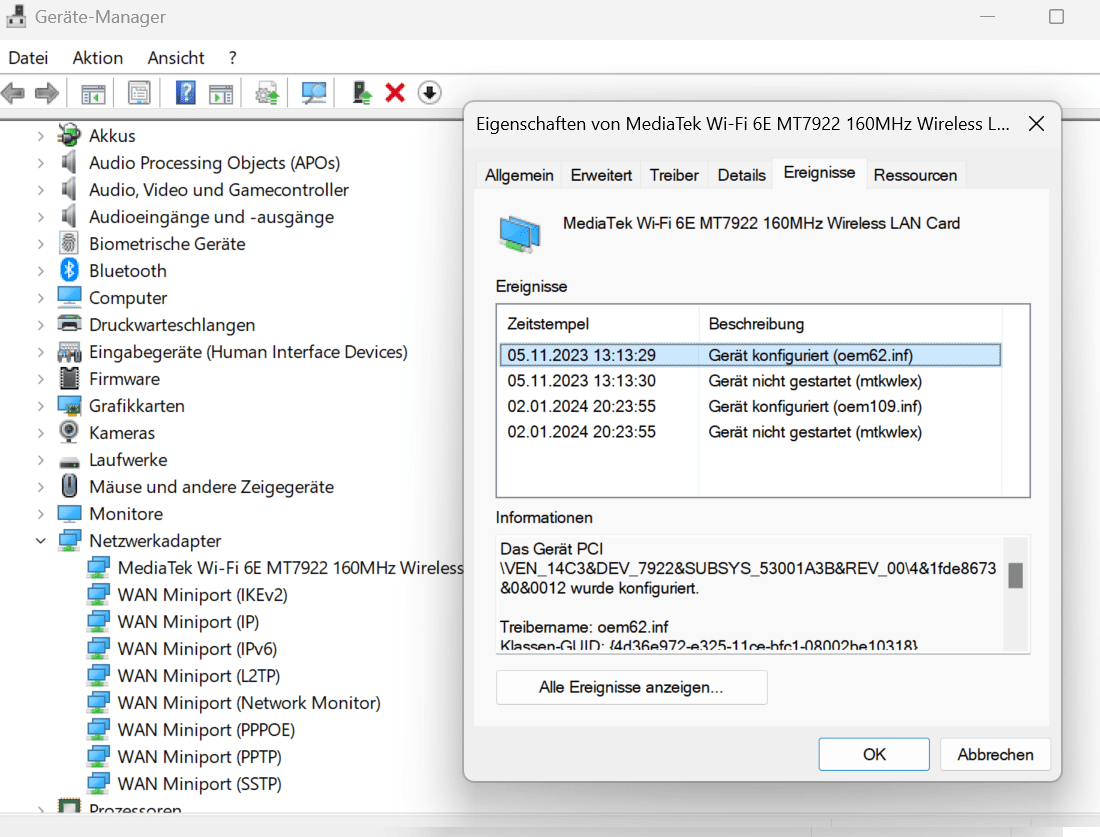Click the Laufwerke drive icon

[69, 462]
